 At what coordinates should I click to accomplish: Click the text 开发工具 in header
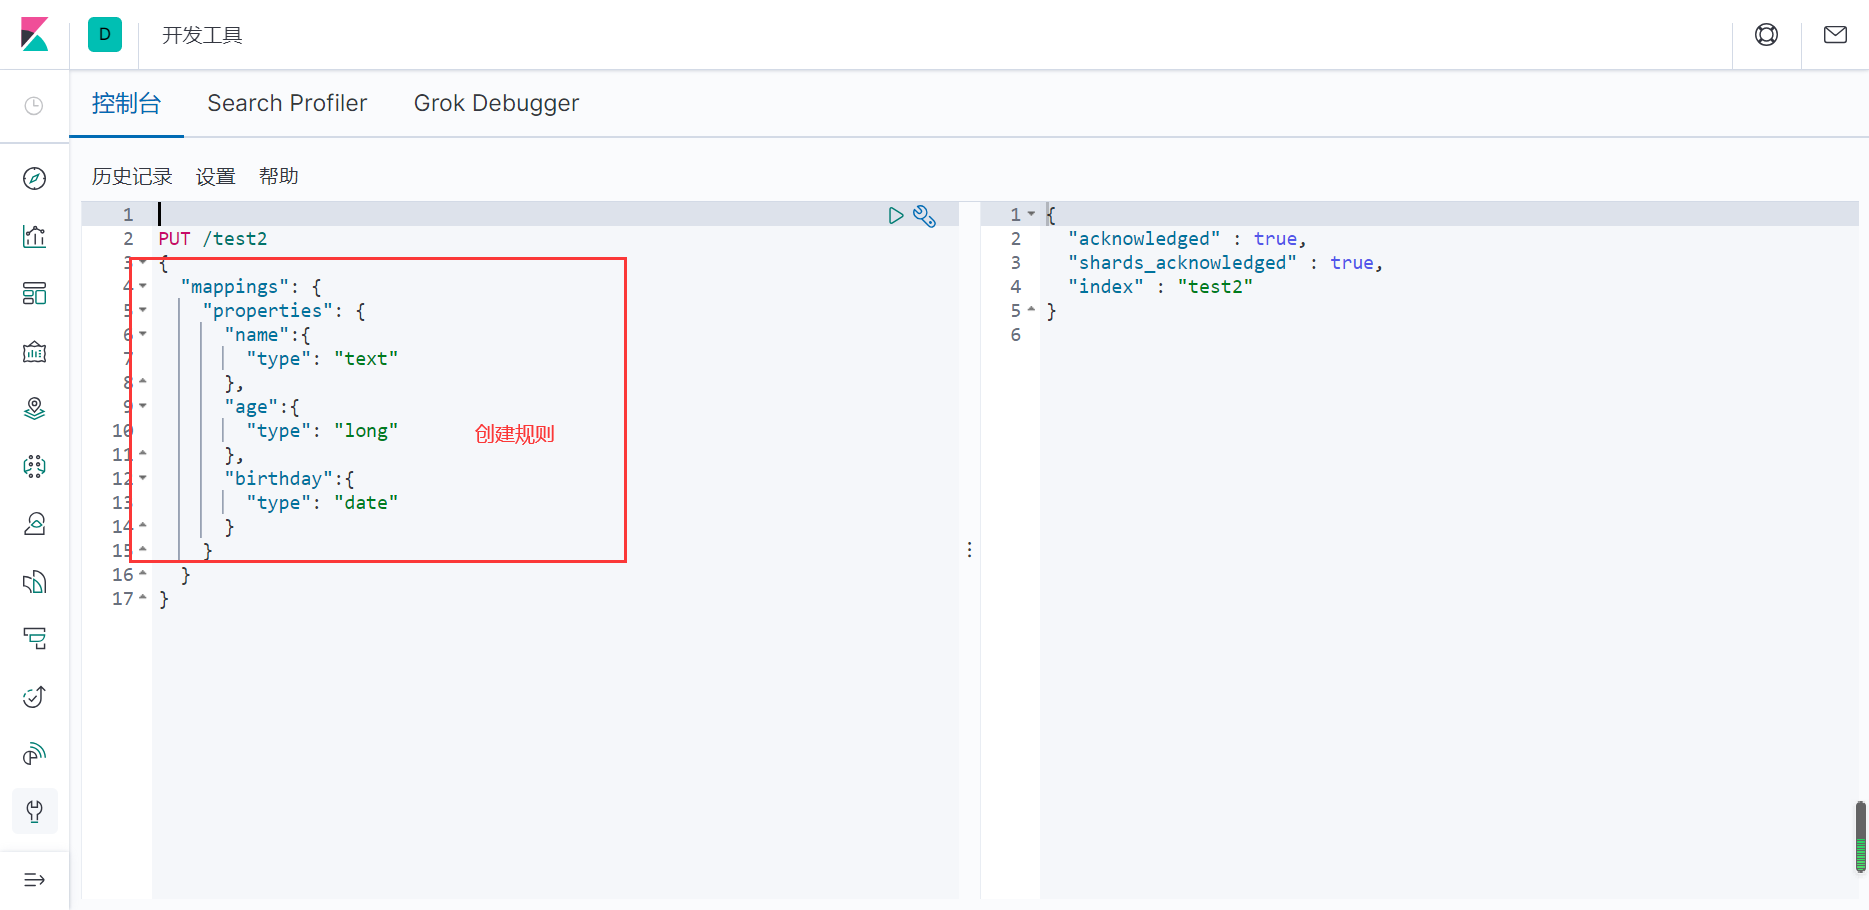tap(202, 35)
